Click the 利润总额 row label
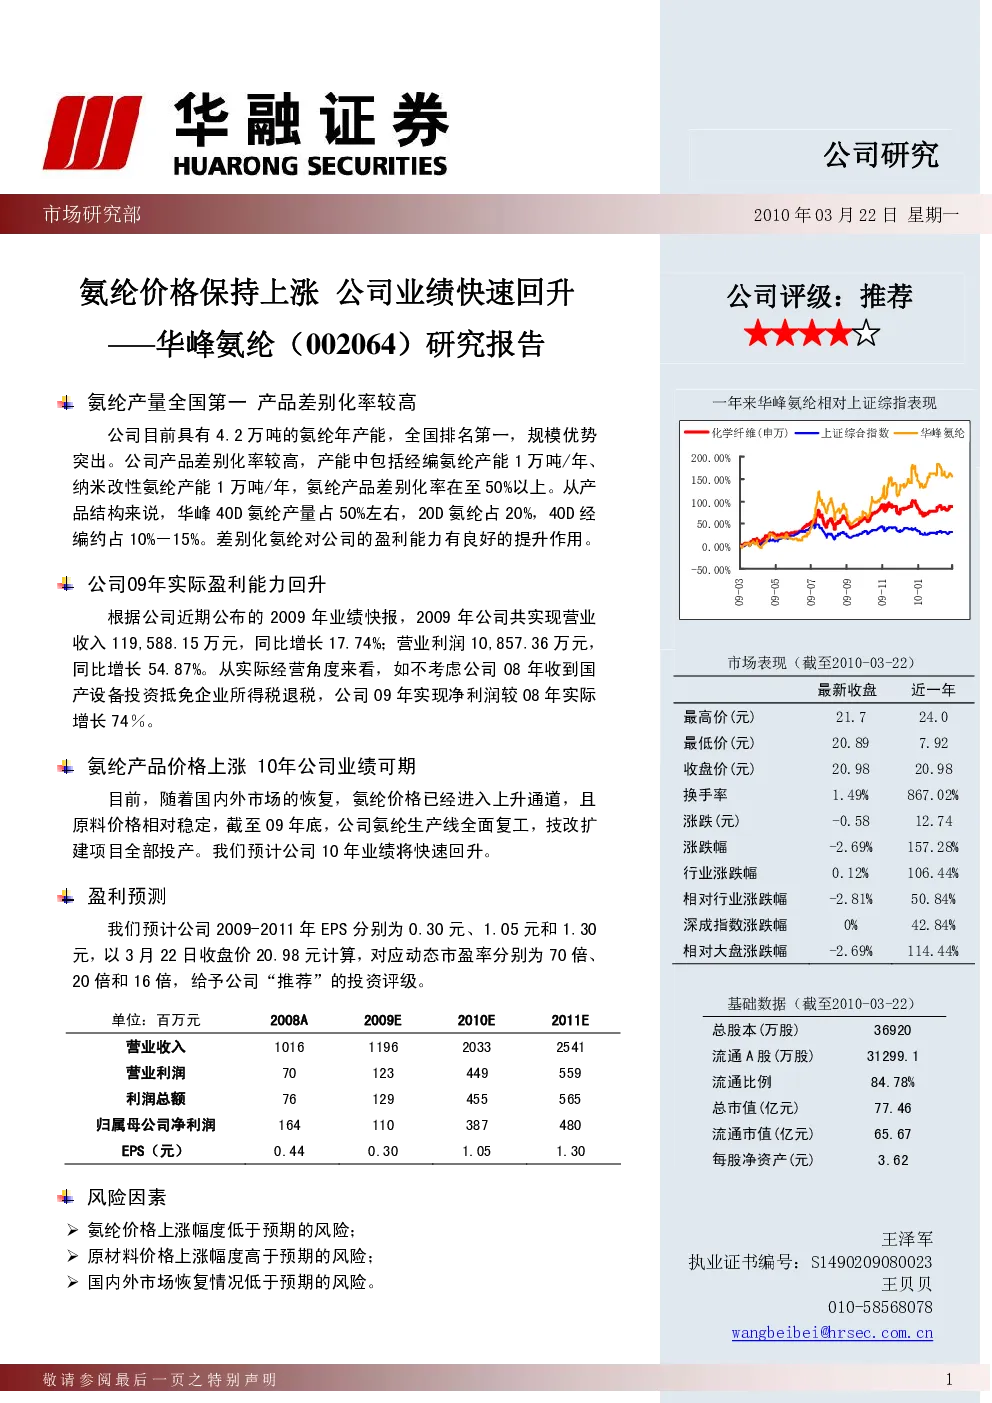This screenshot has height=1403, width=992. pos(156,1099)
